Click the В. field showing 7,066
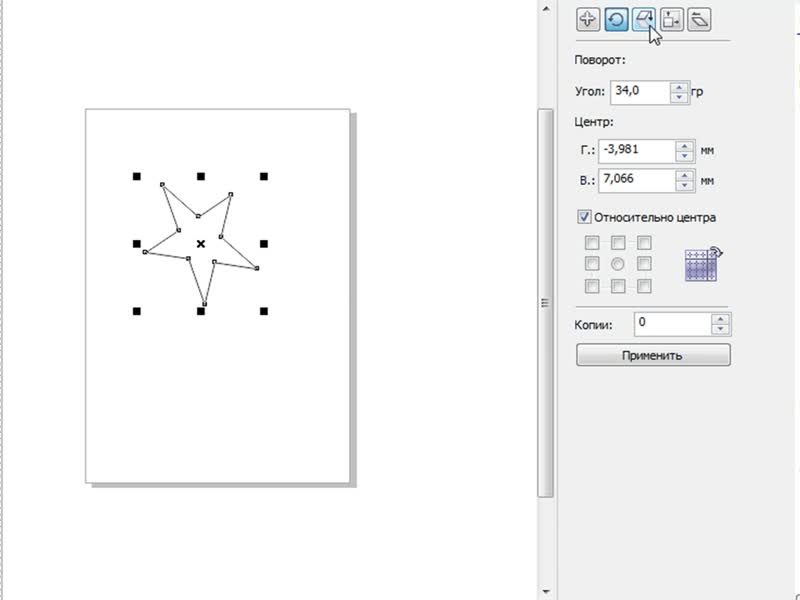Image resolution: width=800 pixels, height=600 pixels. pyautogui.click(x=637, y=181)
